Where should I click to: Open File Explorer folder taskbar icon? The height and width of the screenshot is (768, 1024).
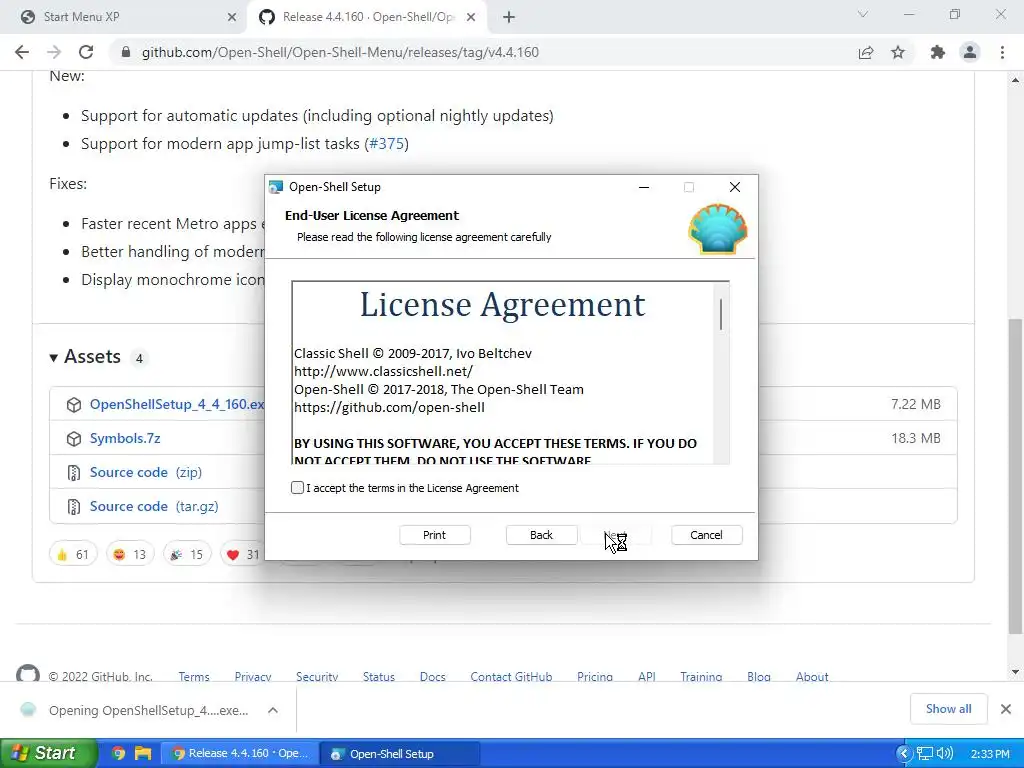tap(143, 754)
